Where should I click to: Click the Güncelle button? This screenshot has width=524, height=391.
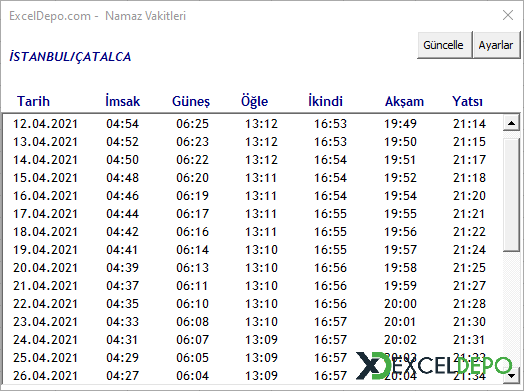coord(444,45)
